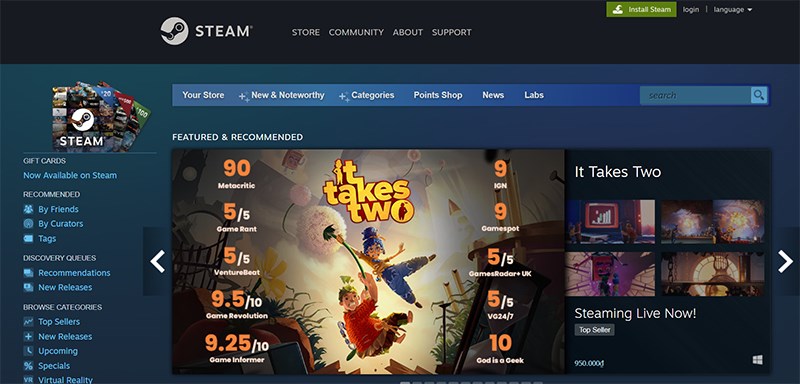Screen dimensions: 800x384
Task: Click the Now Available on Steam link
Action: coord(70,175)
